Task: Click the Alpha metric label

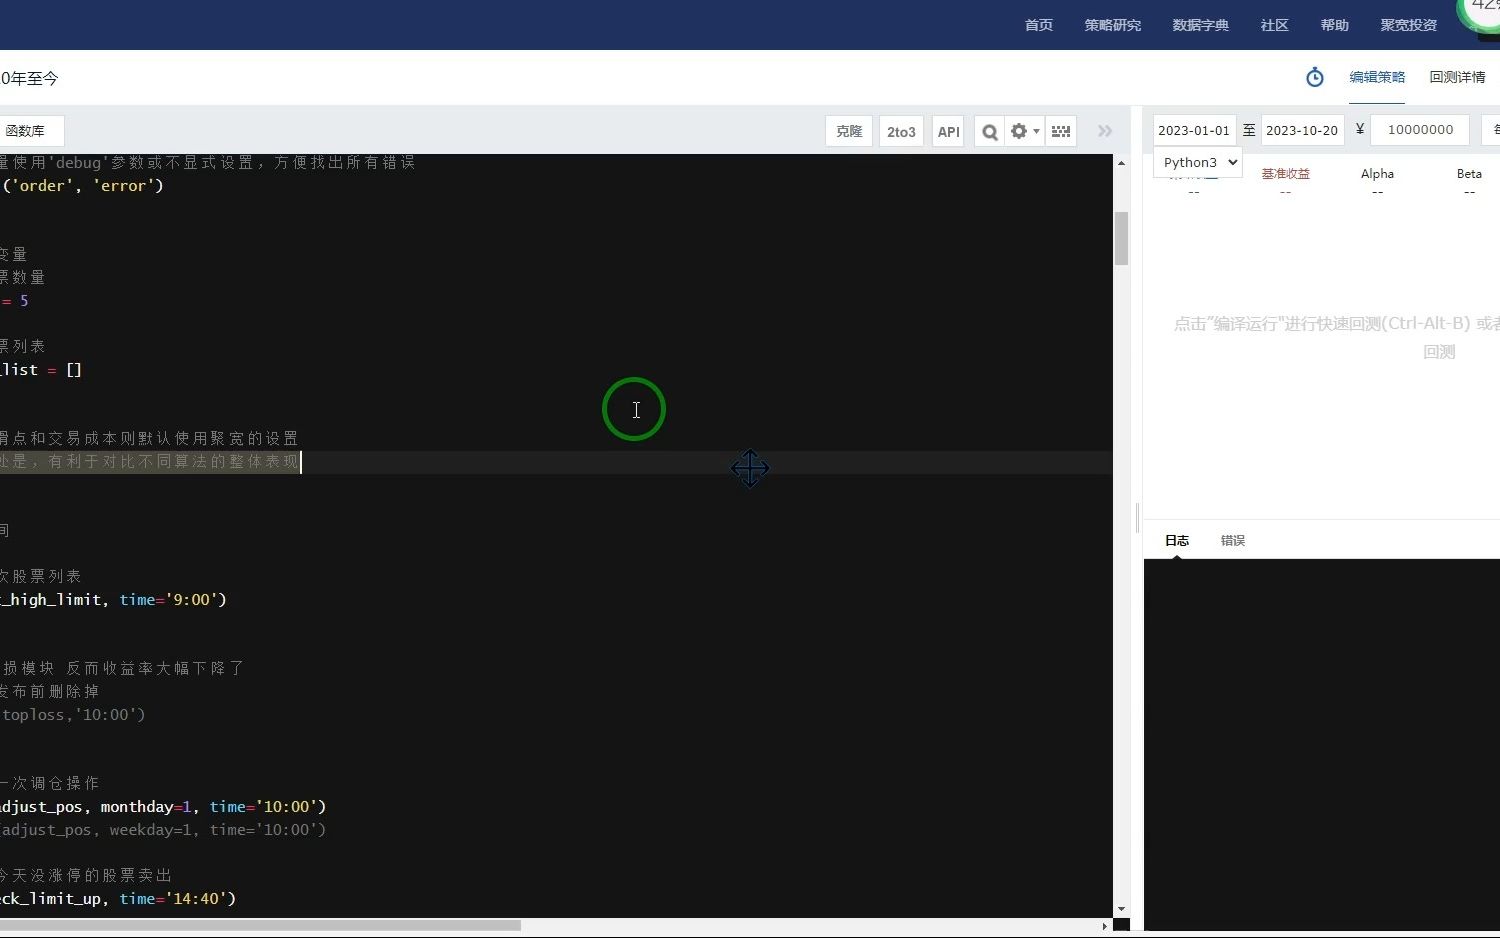Action: 1377,174
